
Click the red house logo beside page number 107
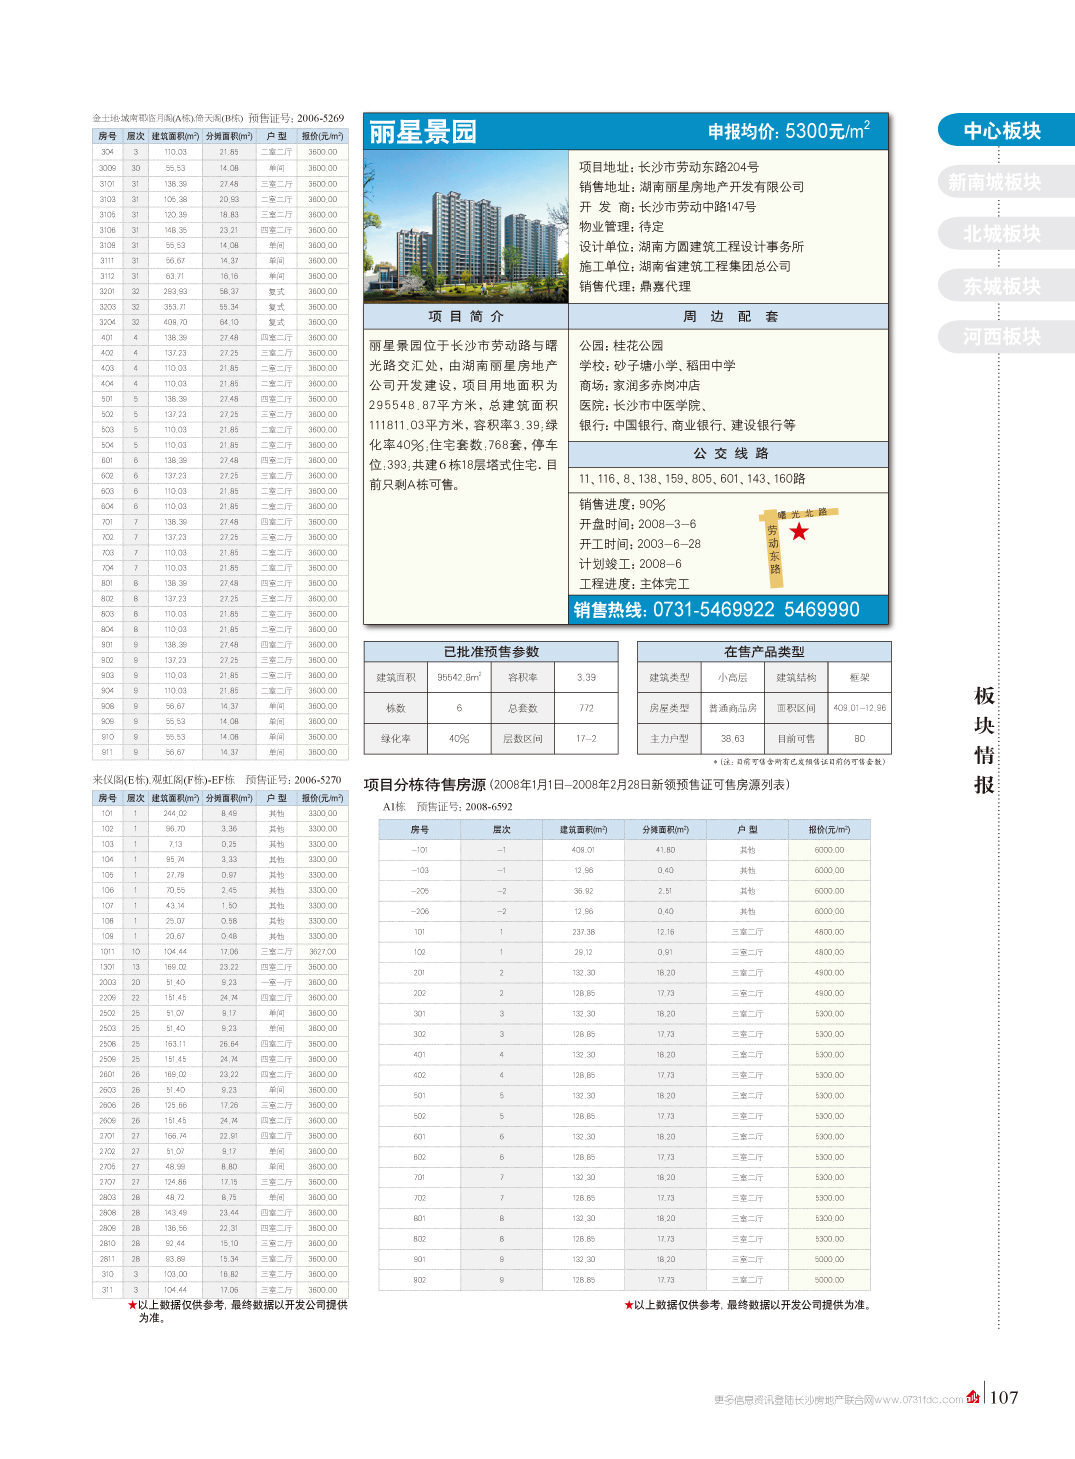973,1398
